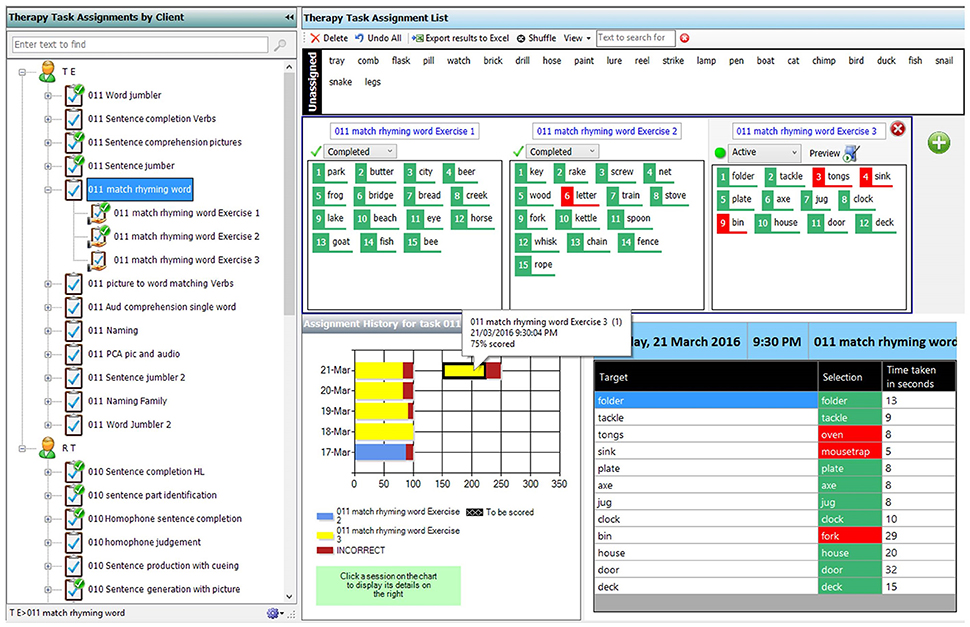
Task: Click kettle item in Exercise 2
Action: (578, 218)
